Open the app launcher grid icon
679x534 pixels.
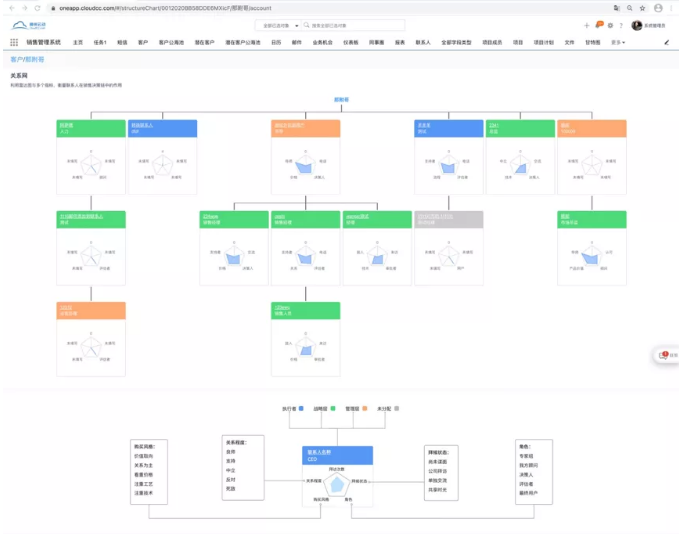click(x=14, y=43)
